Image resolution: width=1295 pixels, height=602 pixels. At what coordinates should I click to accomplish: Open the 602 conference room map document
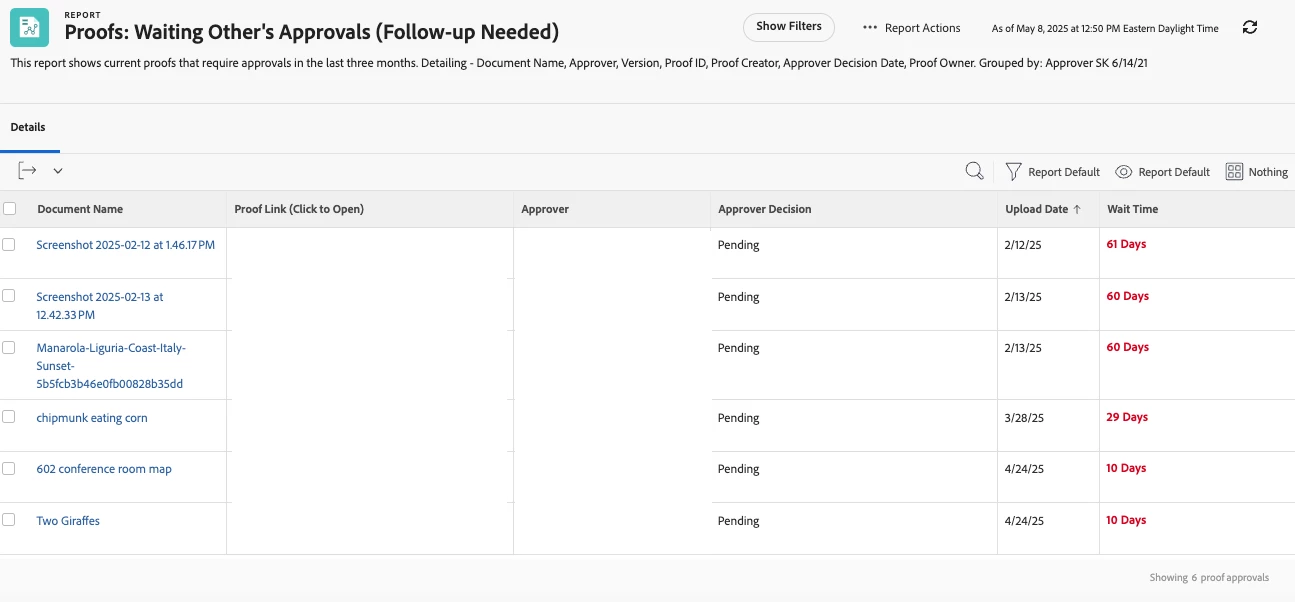[104, 469]
